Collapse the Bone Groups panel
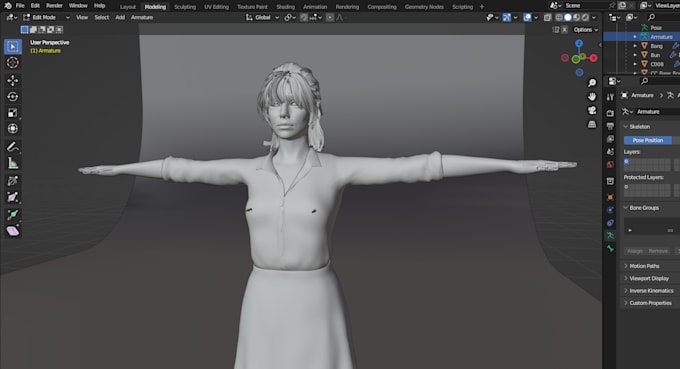Viewport: 680px width, 369px height. coord(625,208)
